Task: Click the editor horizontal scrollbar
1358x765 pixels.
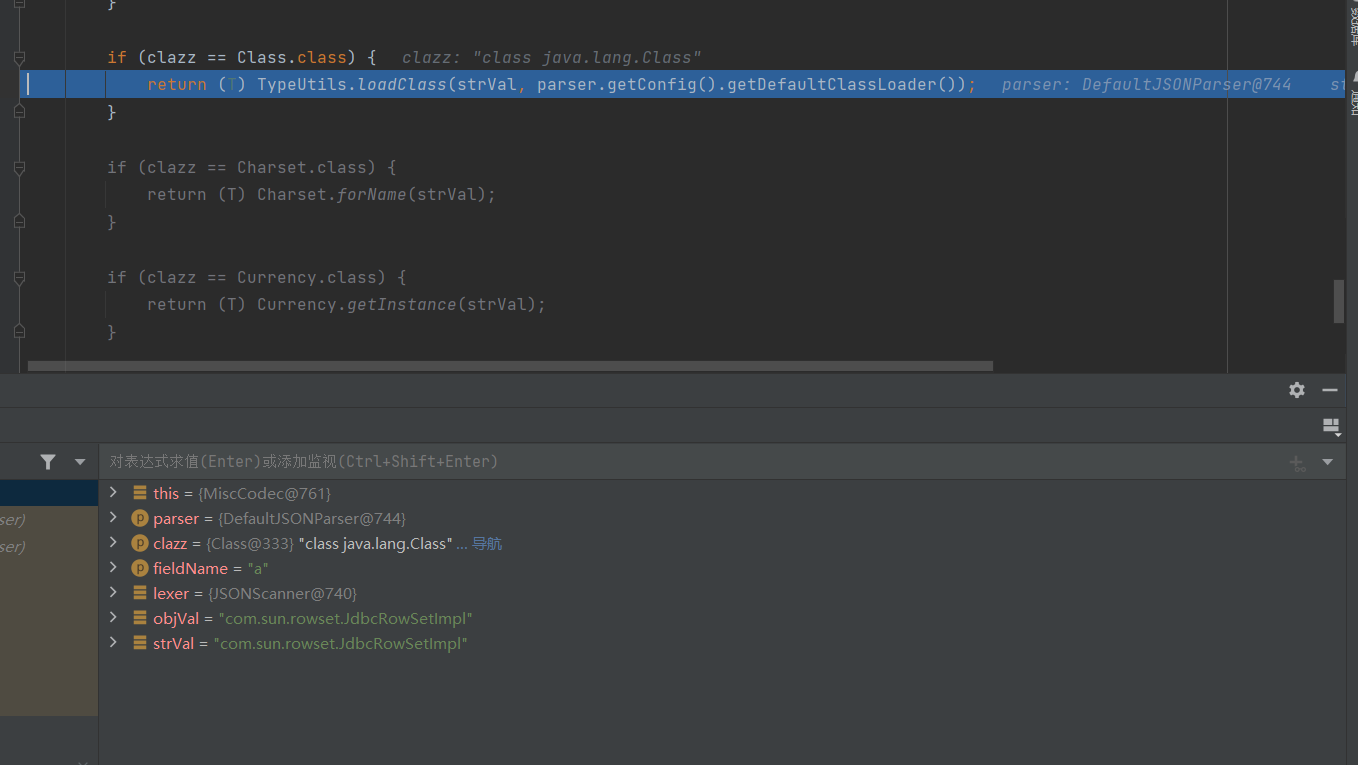Action: [510, 366]
